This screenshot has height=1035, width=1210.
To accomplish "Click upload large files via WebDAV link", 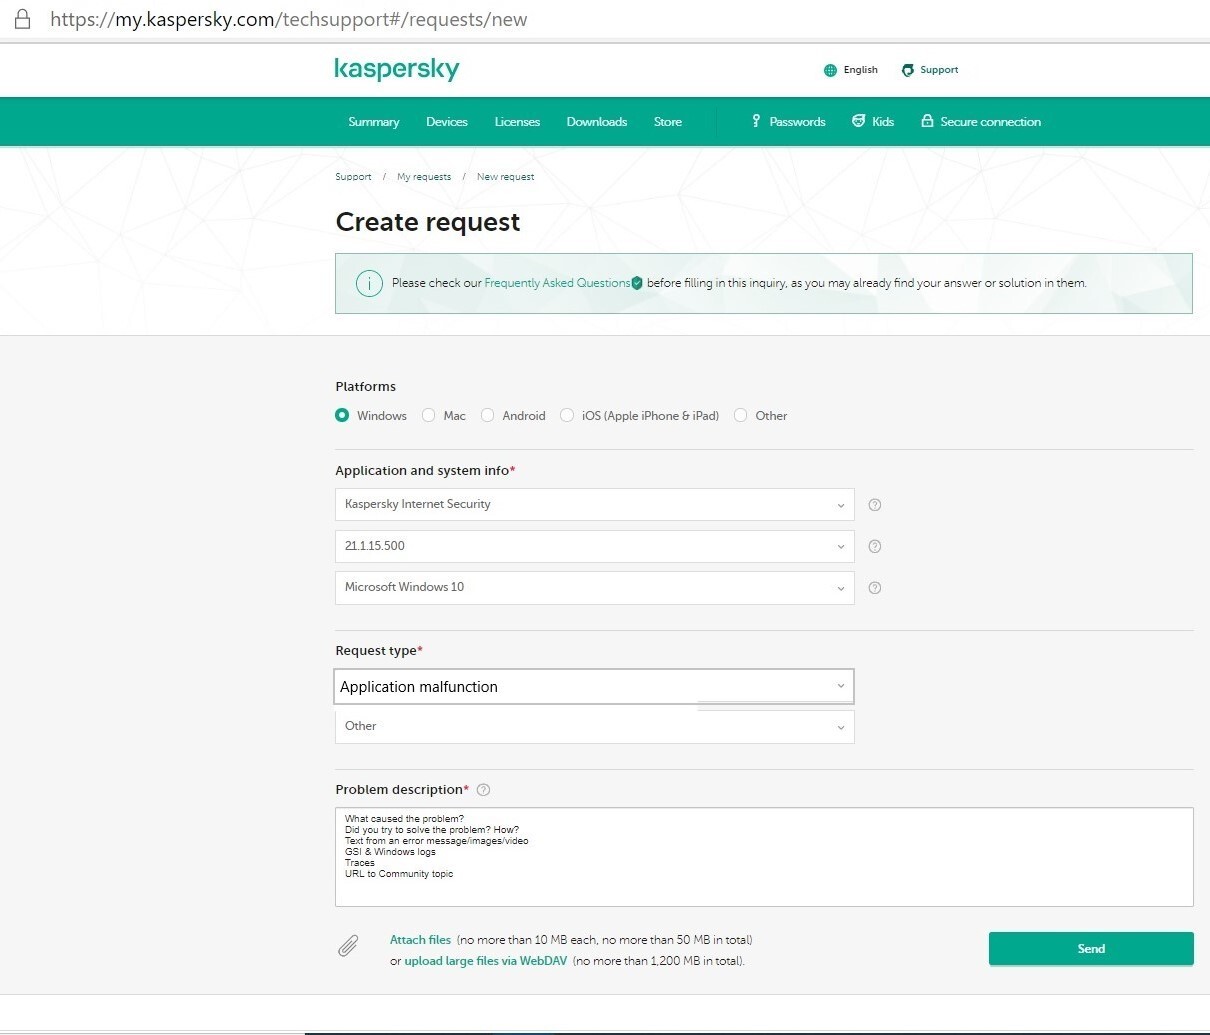I will [x=485, y=961].
